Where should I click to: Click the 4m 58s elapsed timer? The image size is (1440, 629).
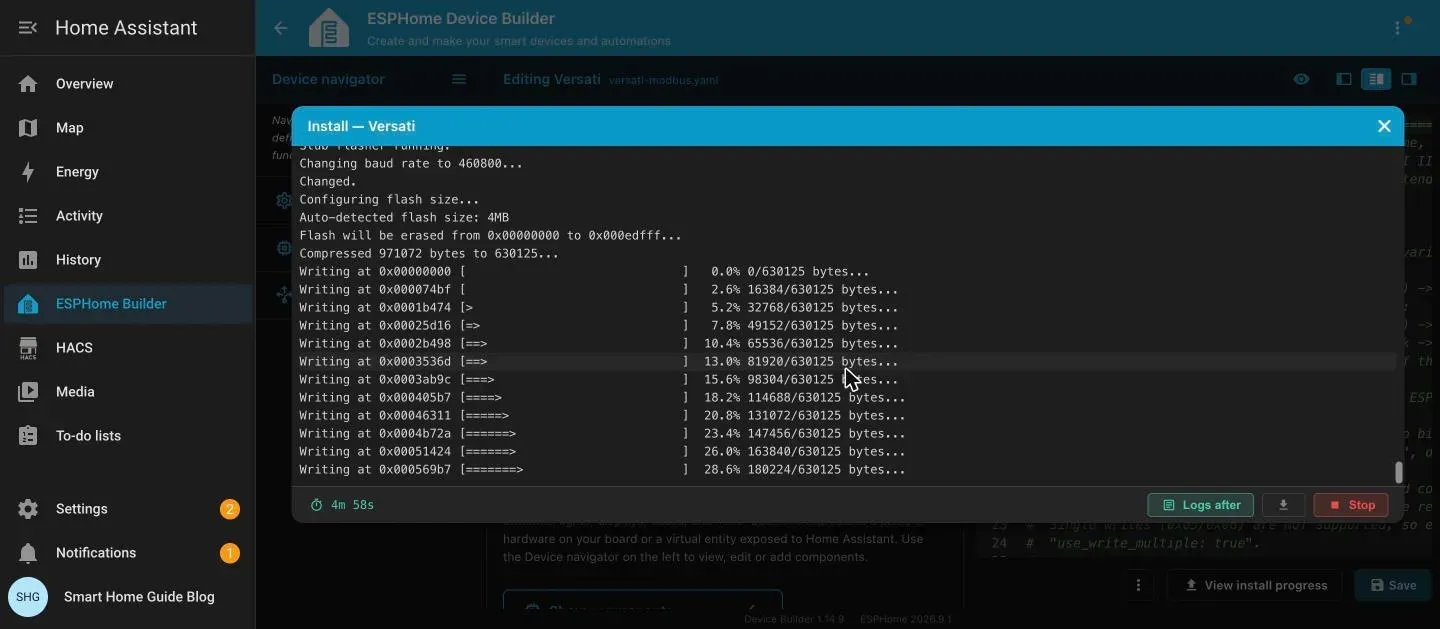[x=342, y=505]
